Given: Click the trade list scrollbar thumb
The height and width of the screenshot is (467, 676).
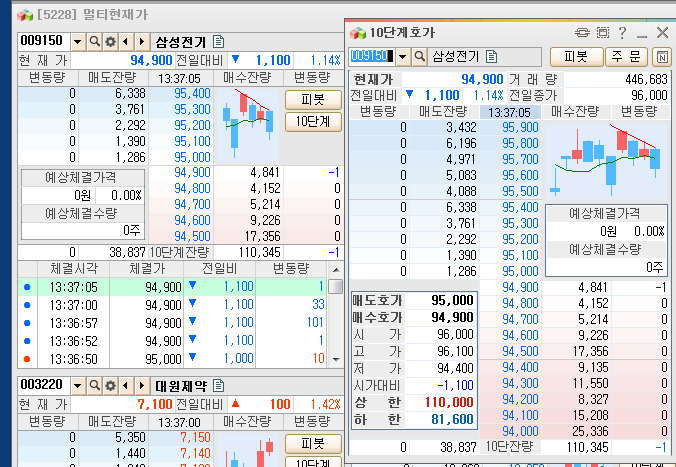Looking at the screenshot, I should click(335, 286).
